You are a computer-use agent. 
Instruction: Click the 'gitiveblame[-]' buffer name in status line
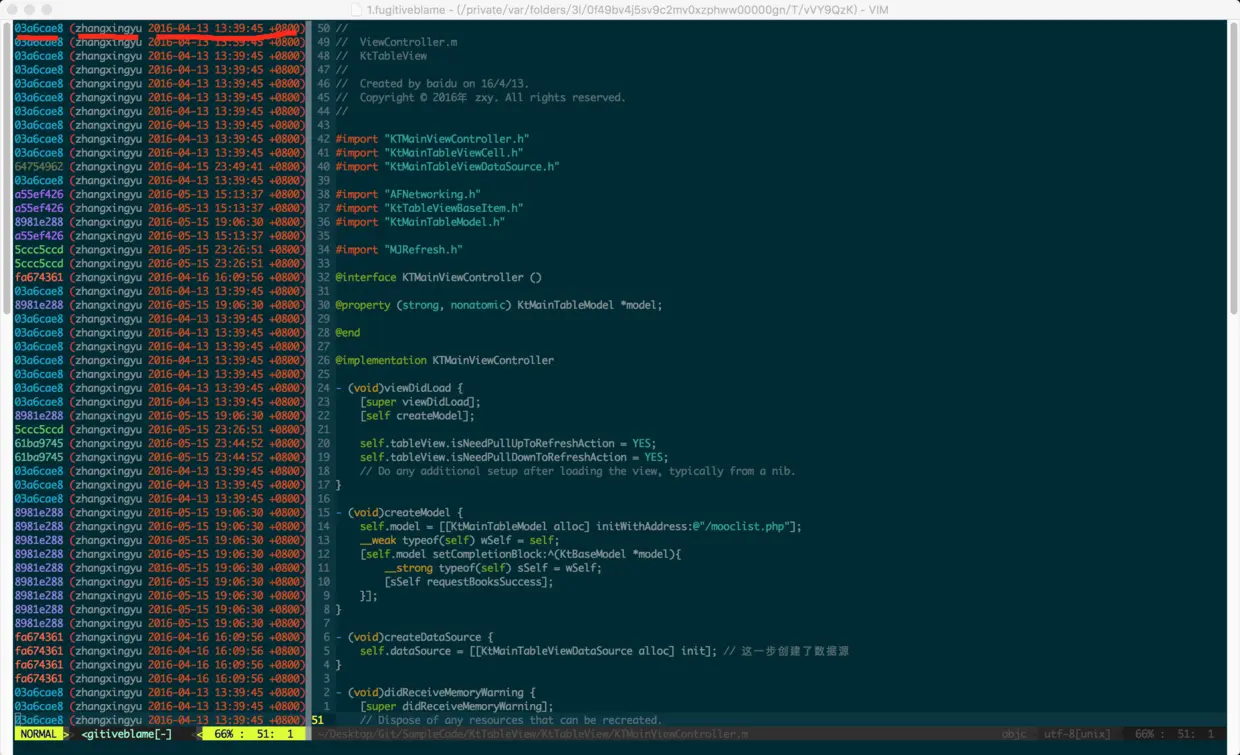pyautogui.click(x=127, y=734)
